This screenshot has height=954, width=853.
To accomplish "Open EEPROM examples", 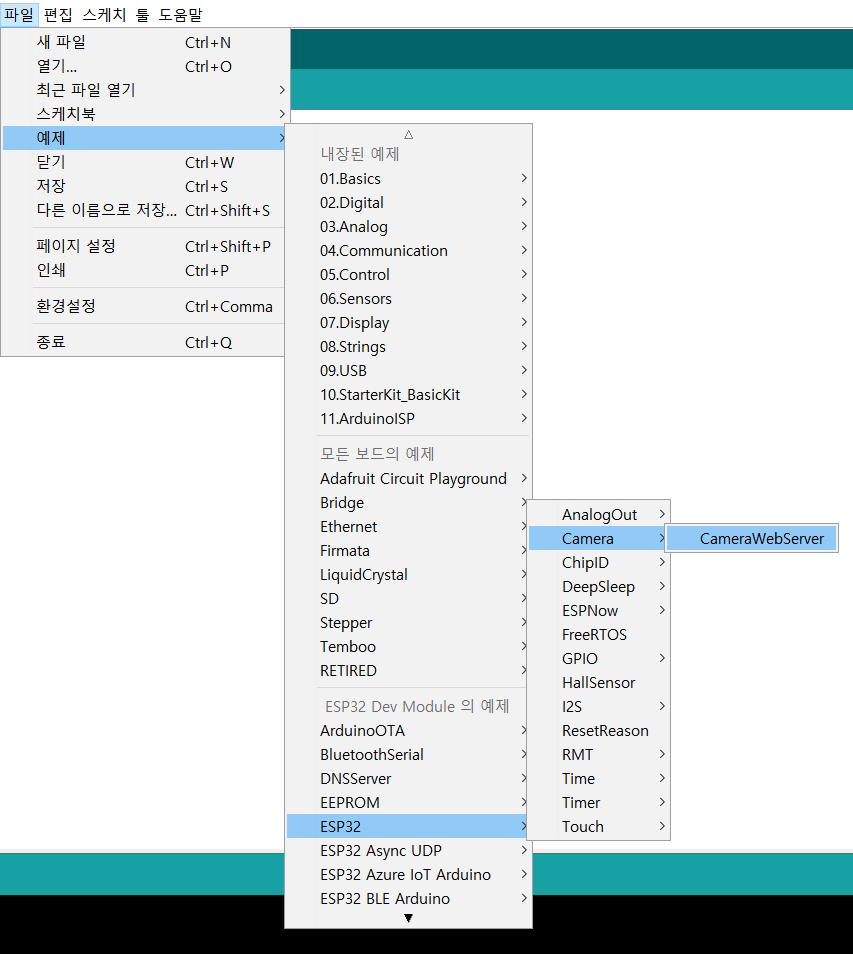I will point(408,803).
